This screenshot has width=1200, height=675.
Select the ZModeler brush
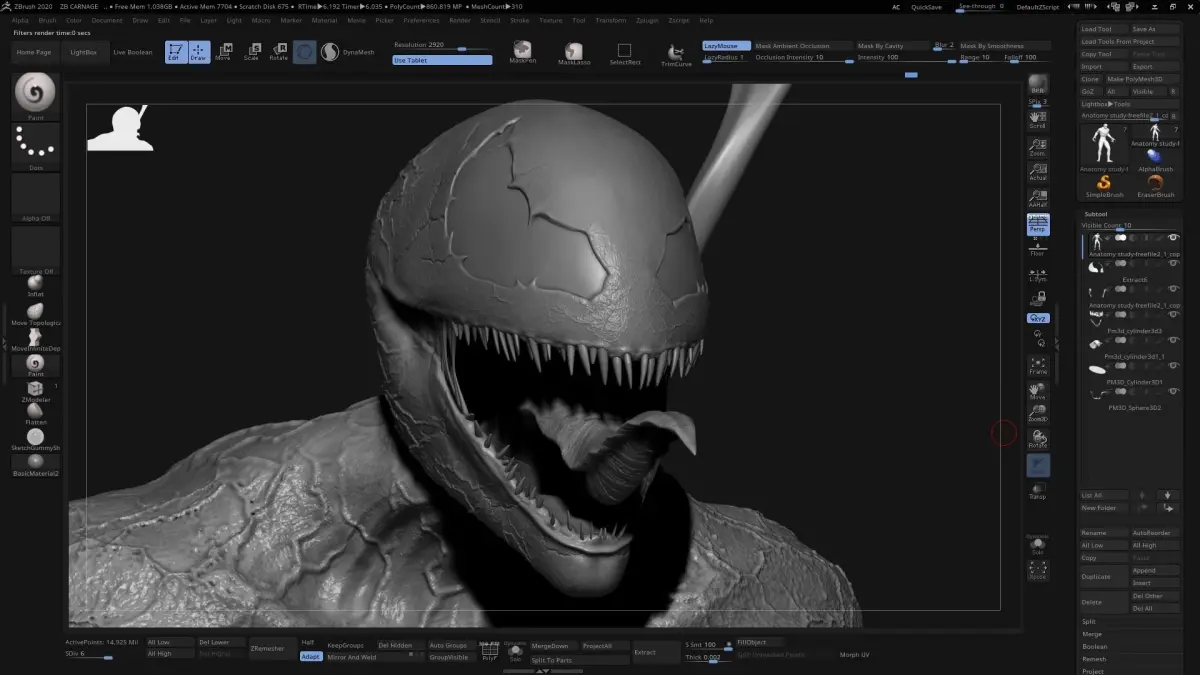[35, 390]
